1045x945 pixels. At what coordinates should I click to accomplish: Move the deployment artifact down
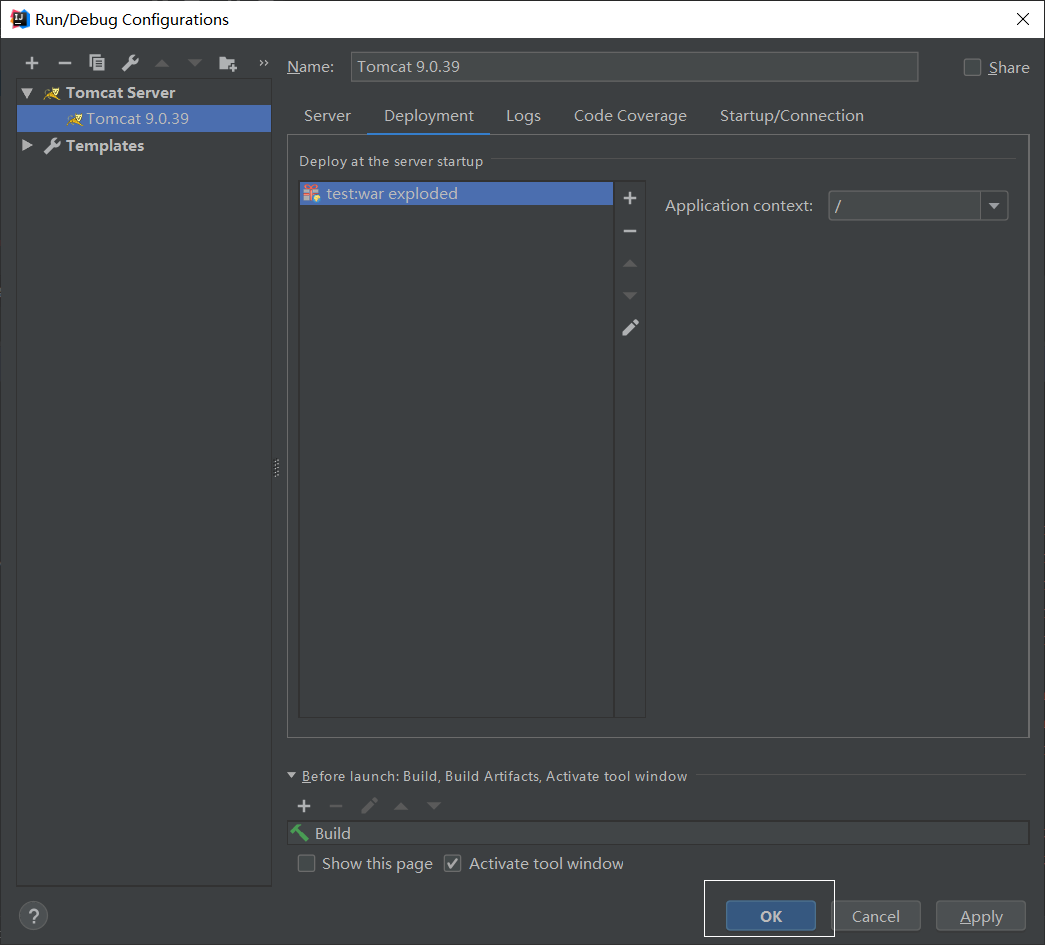(630, 295)
